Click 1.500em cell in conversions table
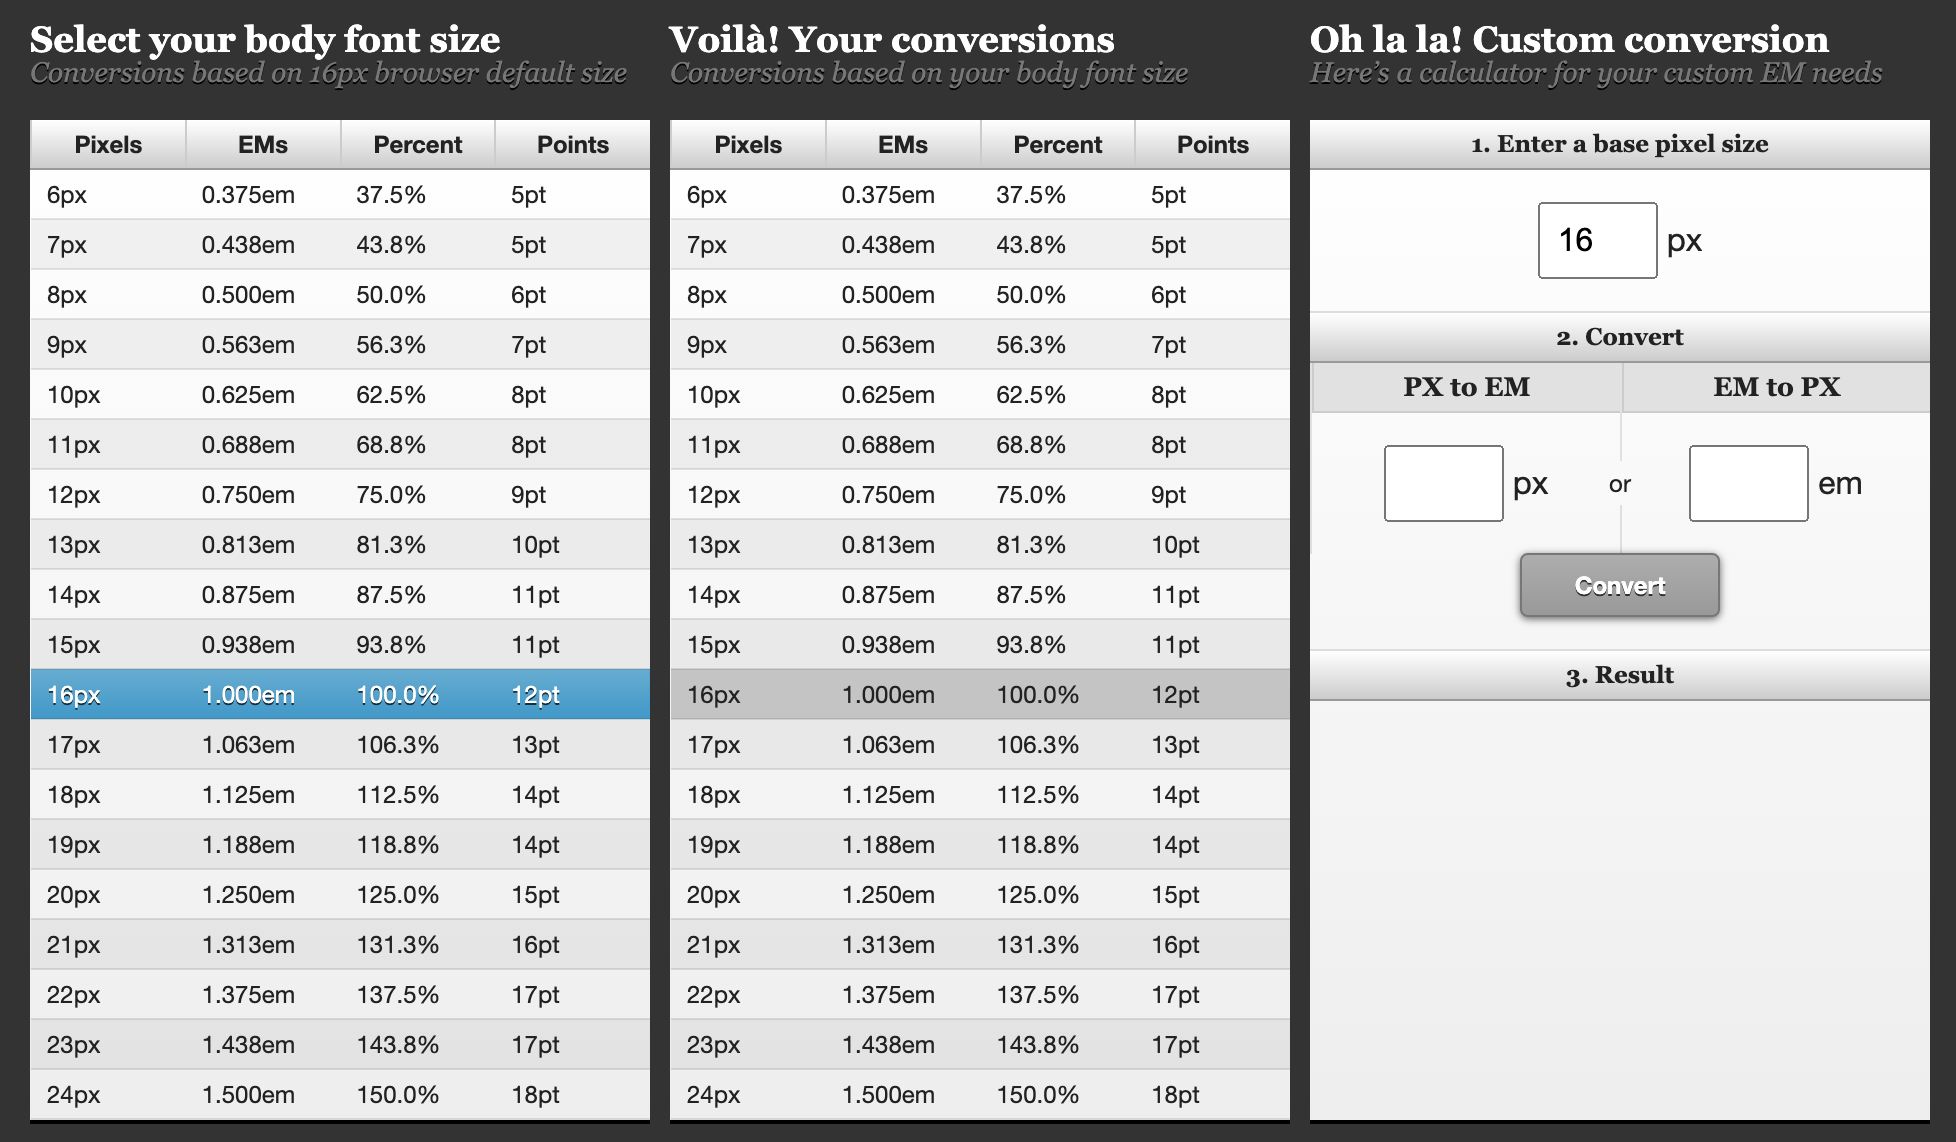Viewport: 1956px width, 1142px height. coord(888,1095)
